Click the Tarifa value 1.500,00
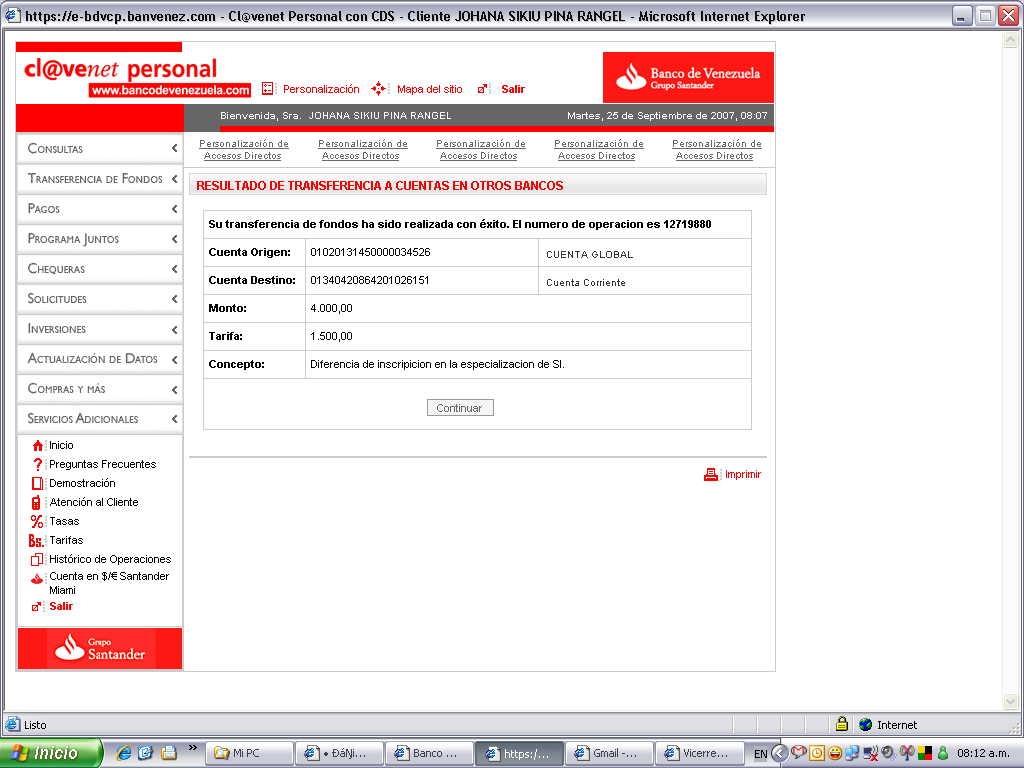The height and width of the screenshot is (768, 1024). click(331, 336)
